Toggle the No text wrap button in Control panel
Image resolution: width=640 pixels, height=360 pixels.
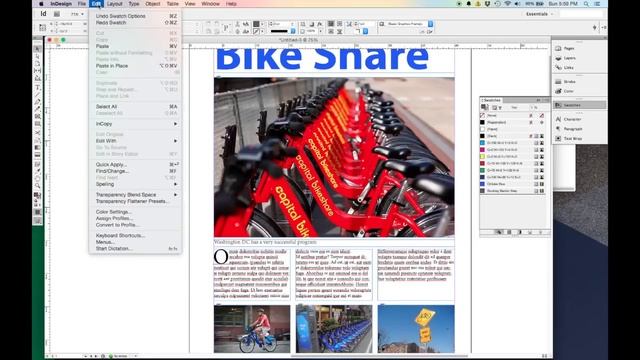click(x=331, y=24)
